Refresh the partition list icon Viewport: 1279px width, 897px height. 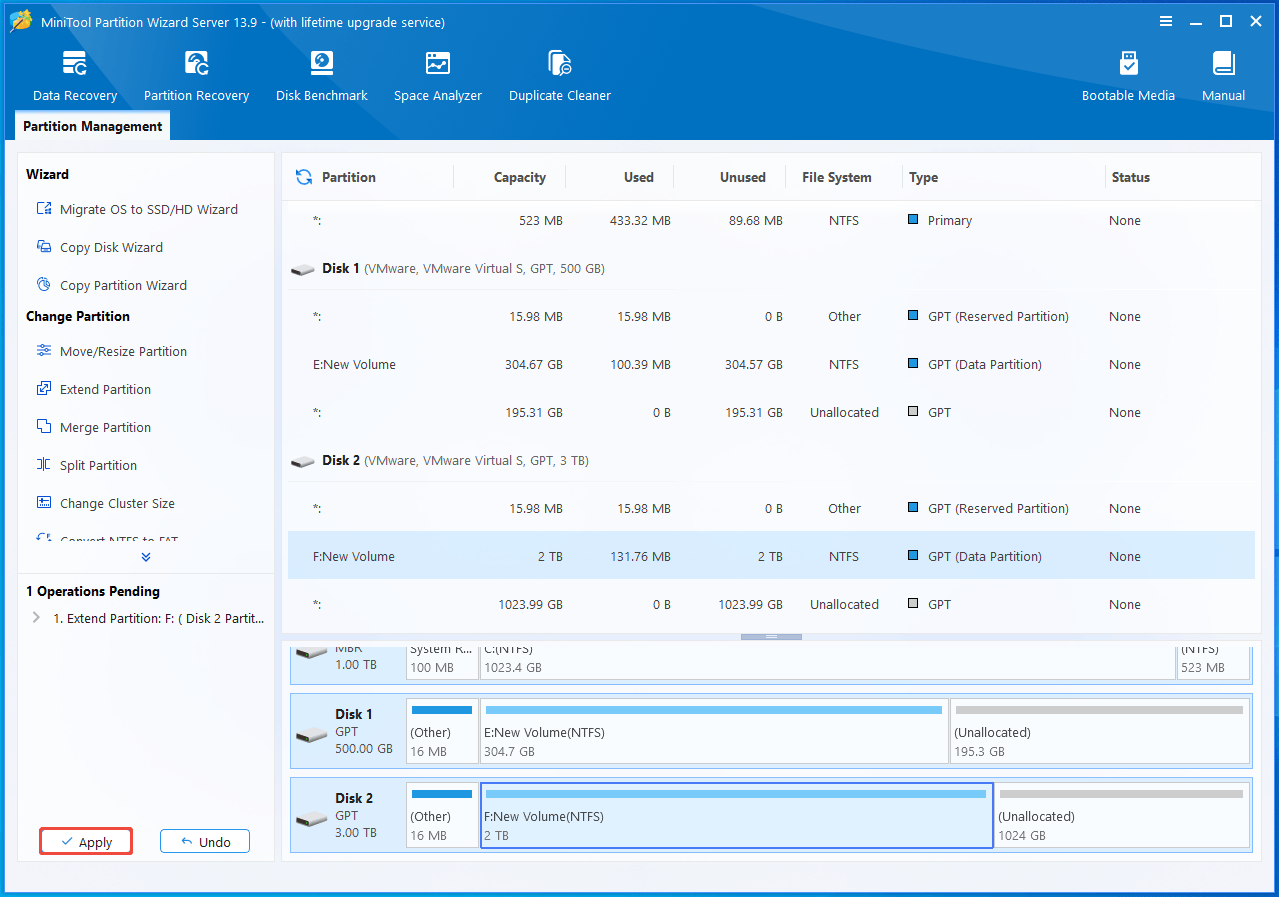304,177
